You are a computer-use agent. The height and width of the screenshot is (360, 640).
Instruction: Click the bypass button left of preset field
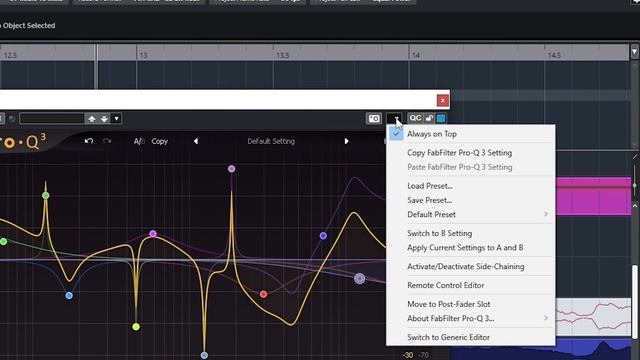[12, 119]
